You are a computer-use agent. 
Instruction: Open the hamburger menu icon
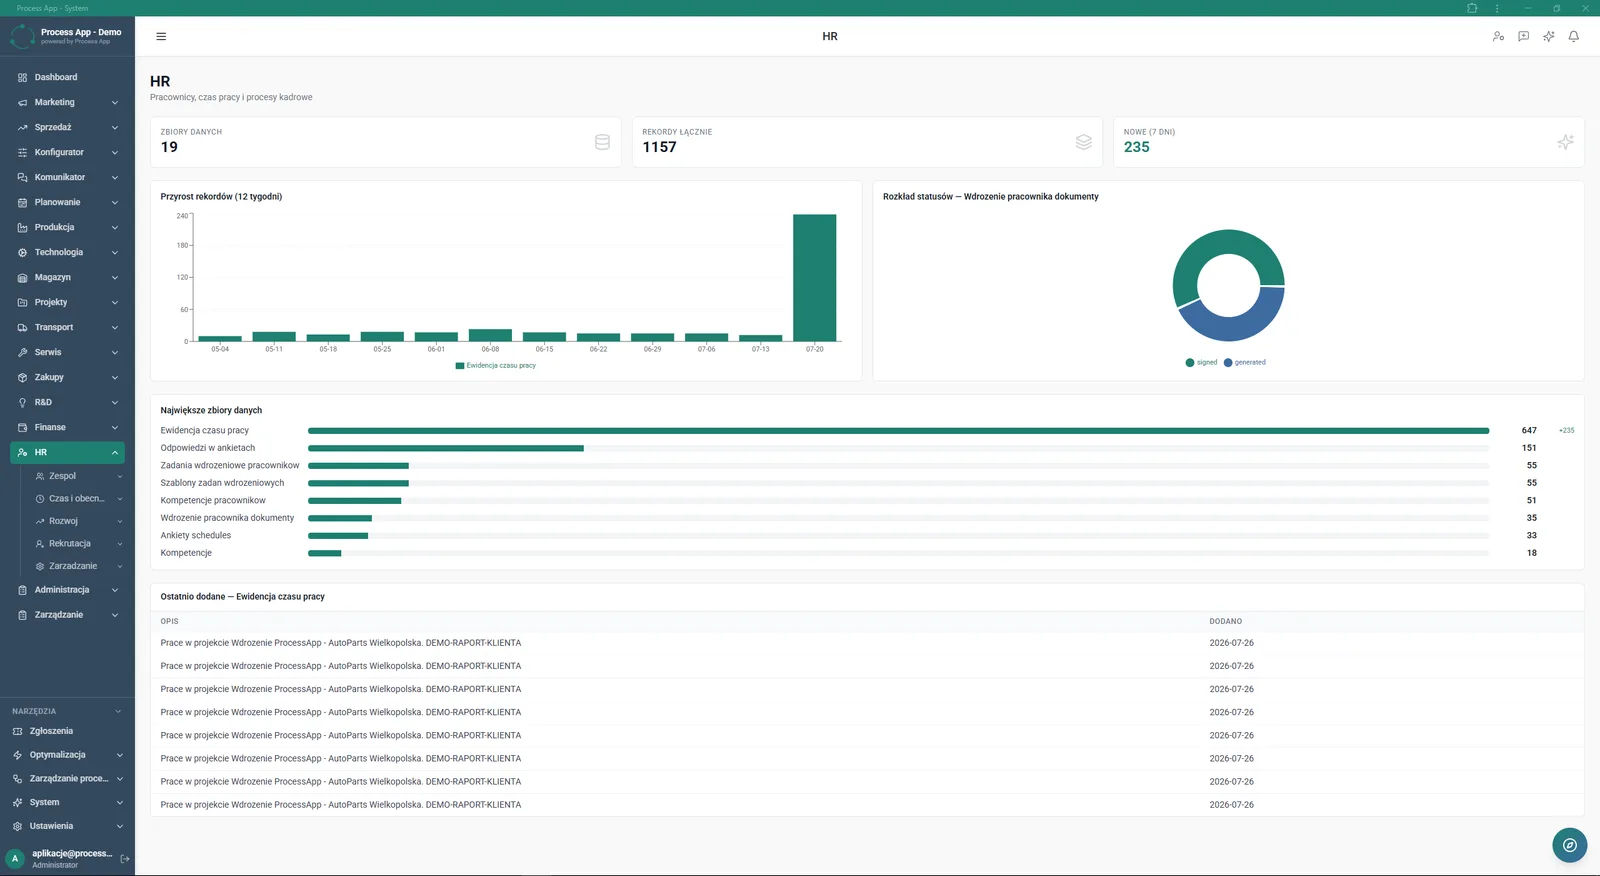(161, 36)
